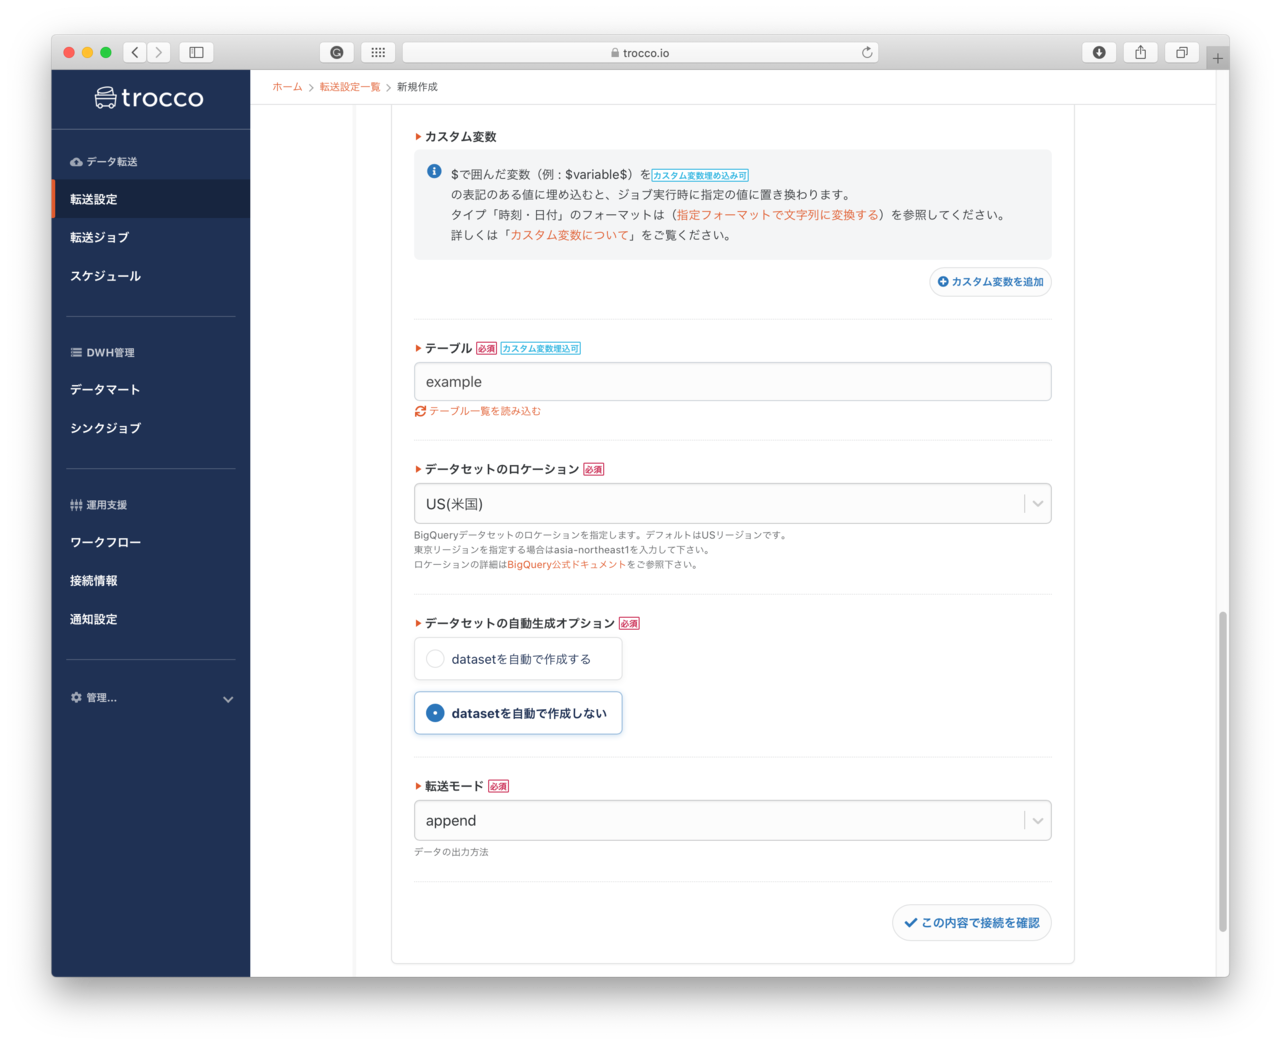The width and height of the screenshot is (1281, 1045).
Task: Click the Safari address bar showing trocco.io
Action: [x=640, y=52]
